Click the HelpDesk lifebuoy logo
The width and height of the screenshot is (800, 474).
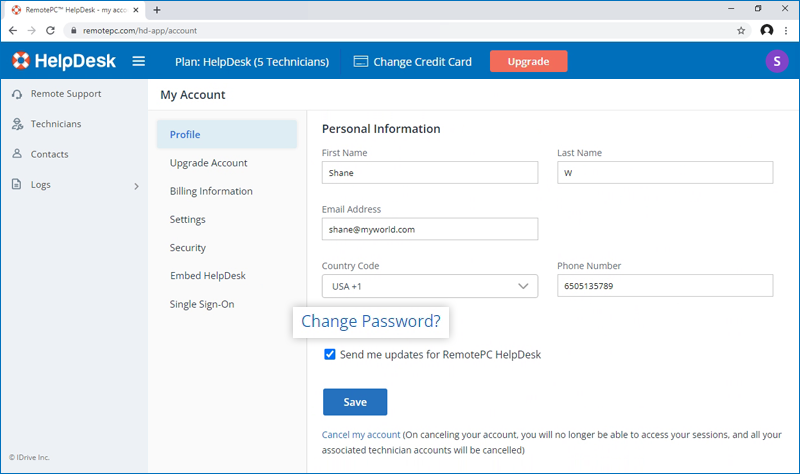pos(21,61)
